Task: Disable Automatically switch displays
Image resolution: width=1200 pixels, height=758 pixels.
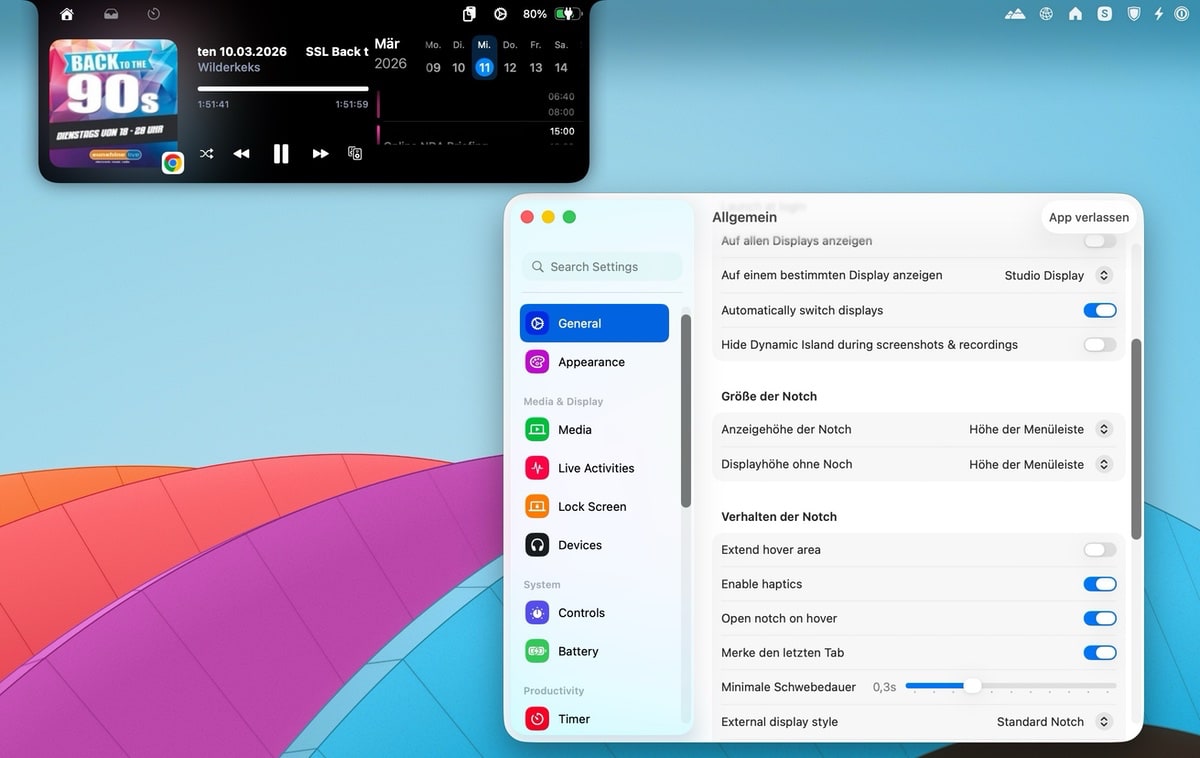Action: (1100, 310)
